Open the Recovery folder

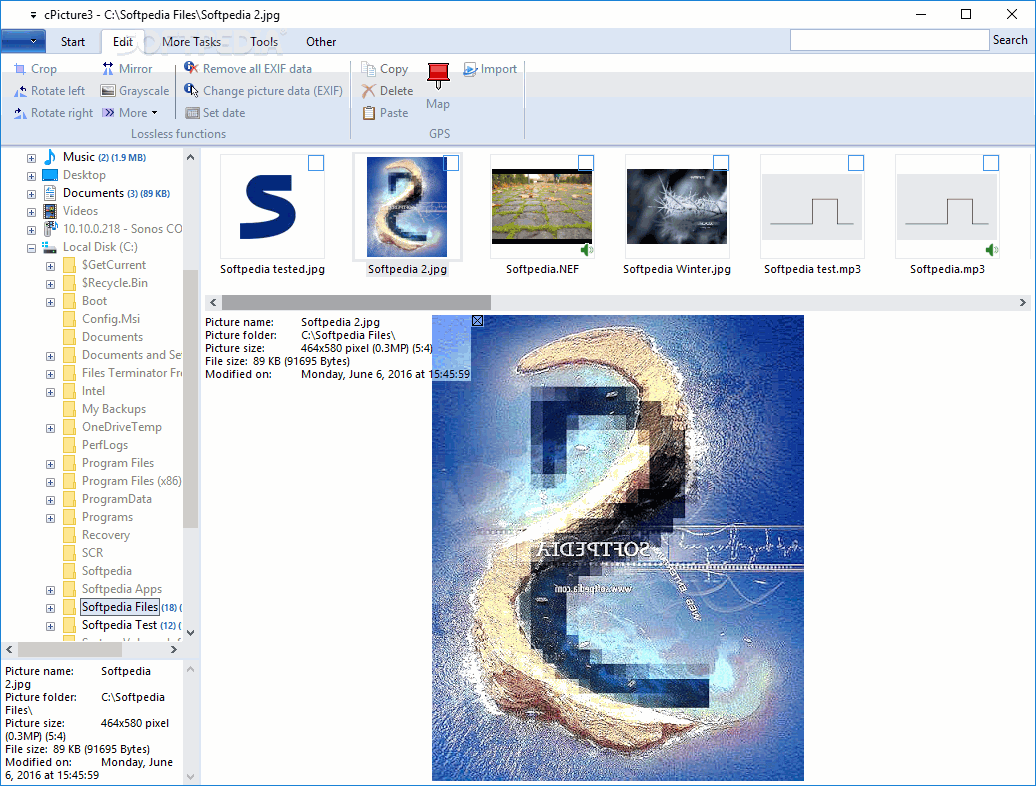(x=106, y=535)
